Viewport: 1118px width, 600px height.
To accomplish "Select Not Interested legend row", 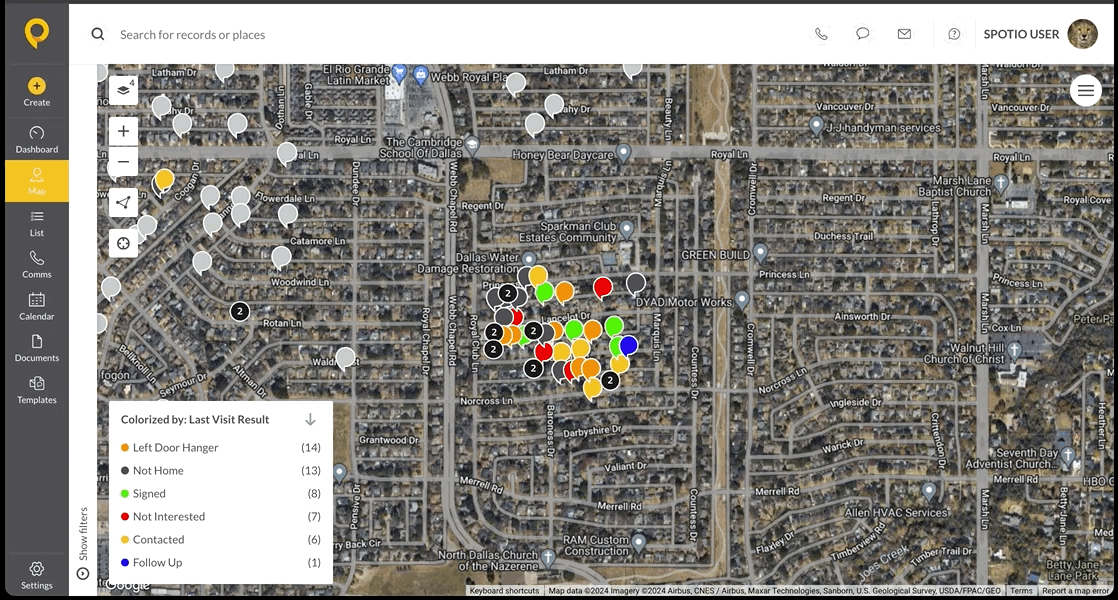I will (x=221, y=517).
